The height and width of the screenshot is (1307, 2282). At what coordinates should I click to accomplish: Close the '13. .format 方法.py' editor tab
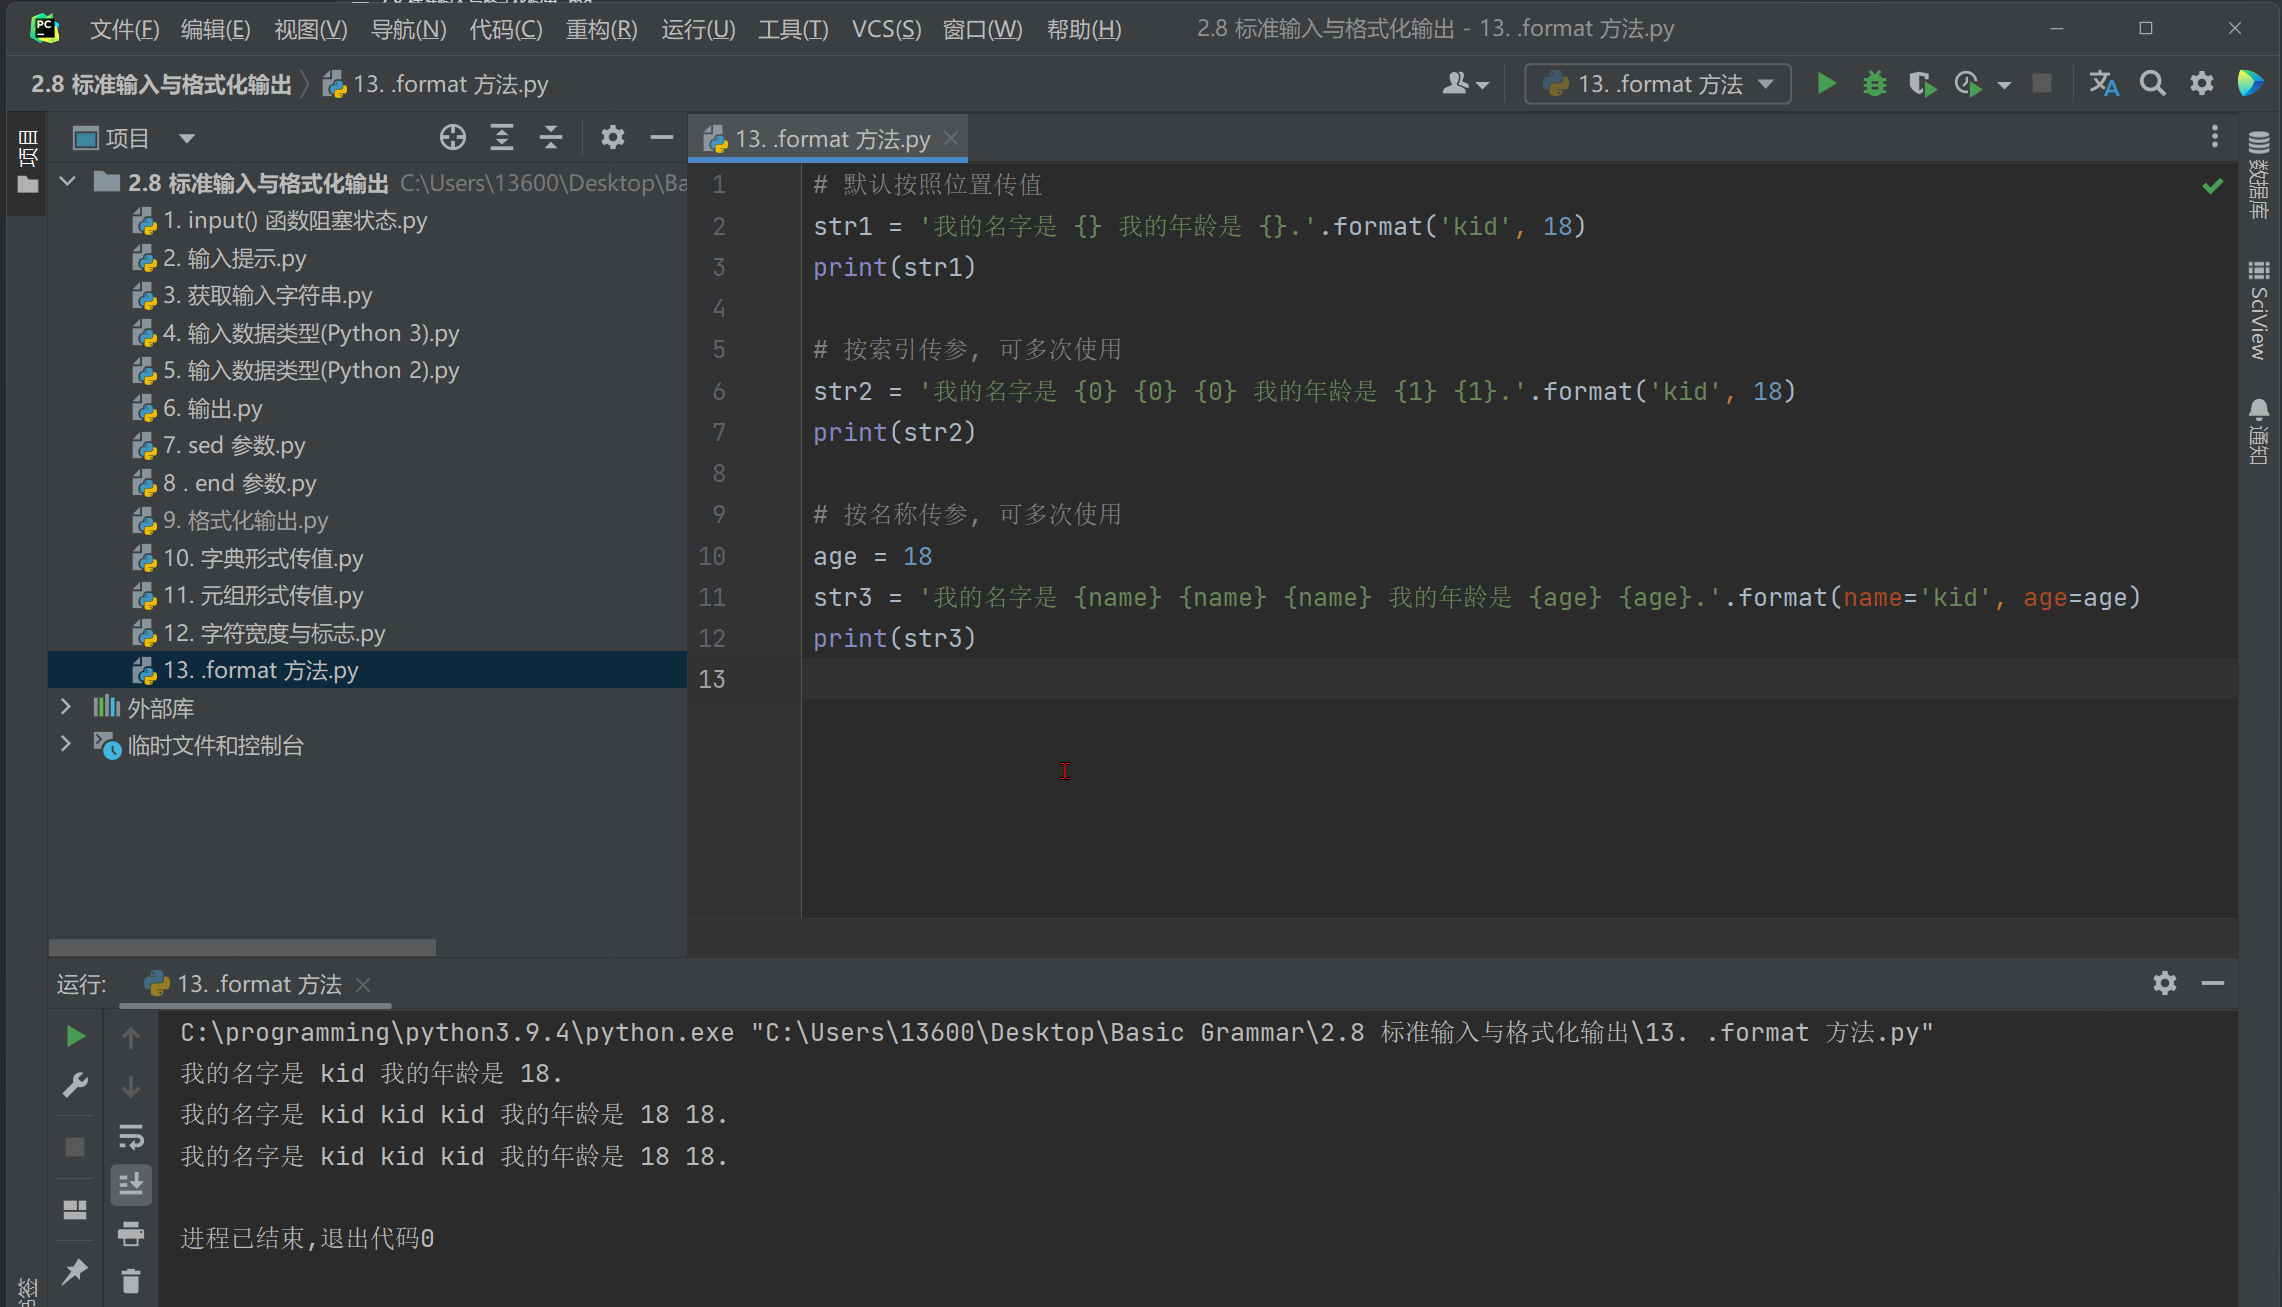(x=951, y=138)
